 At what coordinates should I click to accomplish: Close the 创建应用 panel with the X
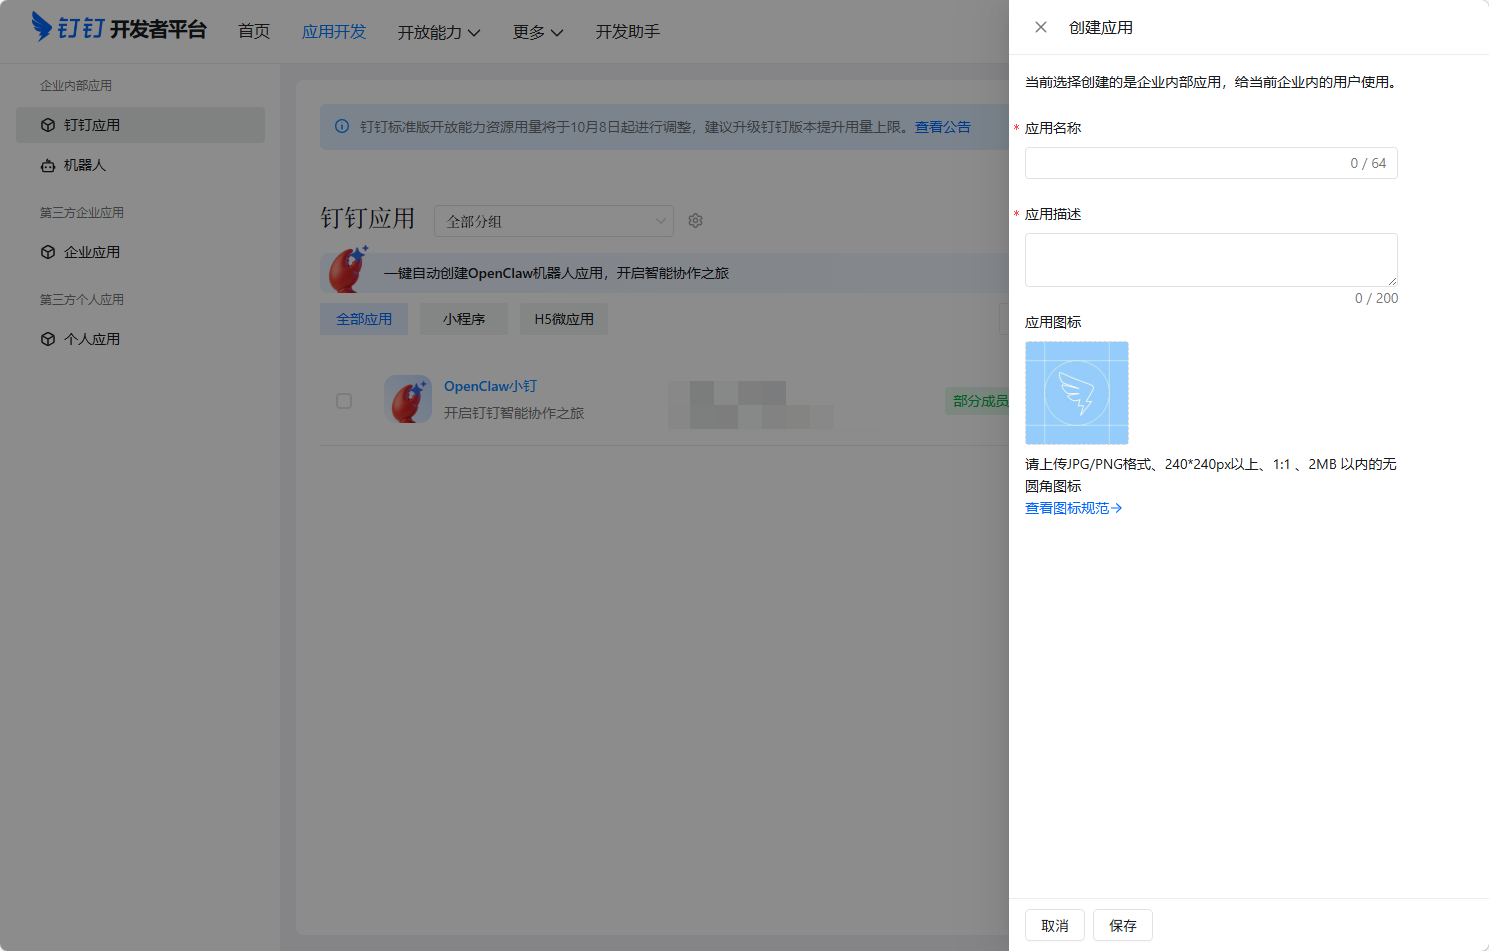(1041, 27)
